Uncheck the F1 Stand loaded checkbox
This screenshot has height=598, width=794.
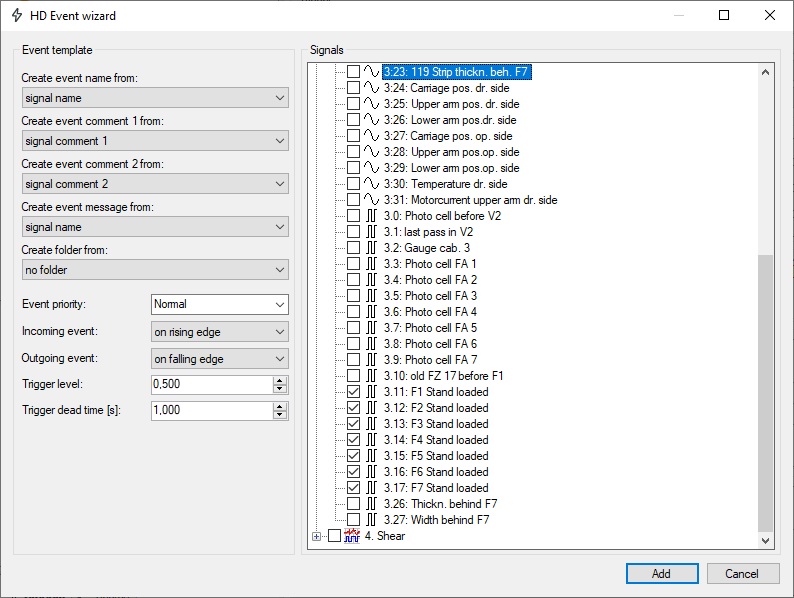pyautogui.click(x=353, y=392)
